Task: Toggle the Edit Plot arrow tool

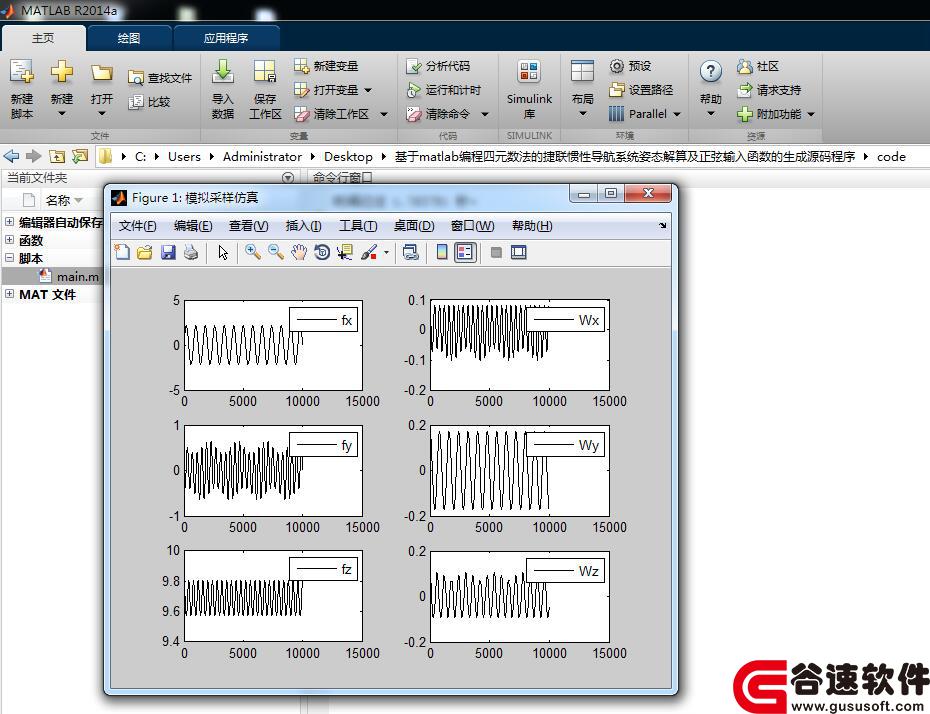Action: click(223, 253)
